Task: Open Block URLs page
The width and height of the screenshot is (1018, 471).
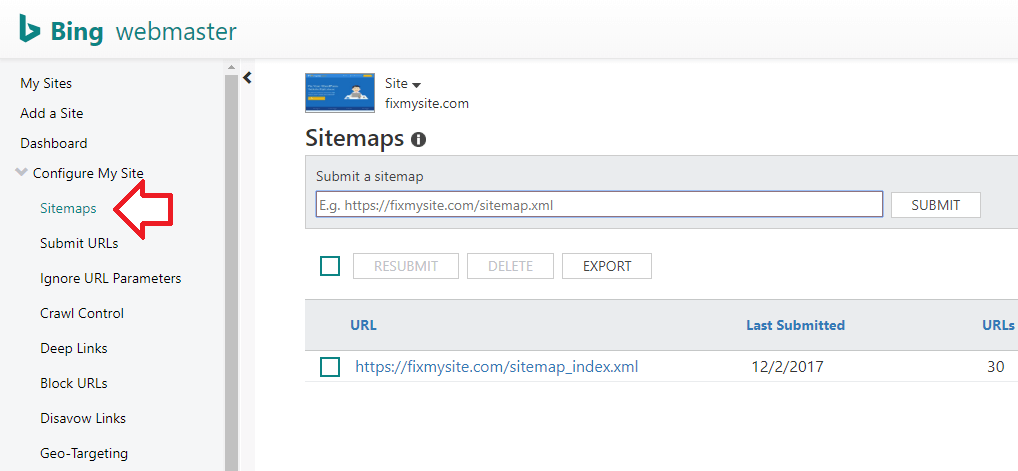Action: 74,383
